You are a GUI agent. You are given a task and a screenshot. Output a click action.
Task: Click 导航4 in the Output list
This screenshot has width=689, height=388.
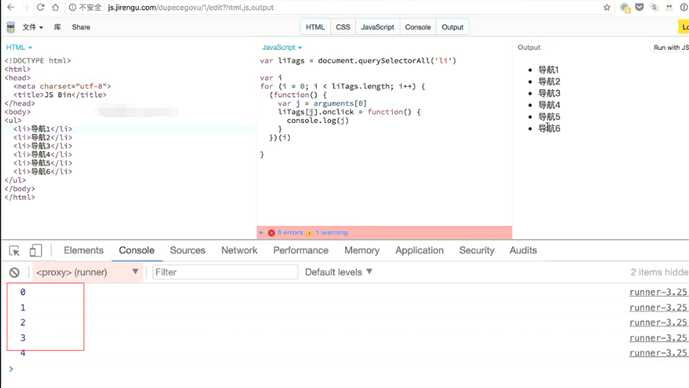(x=549, y=105)
